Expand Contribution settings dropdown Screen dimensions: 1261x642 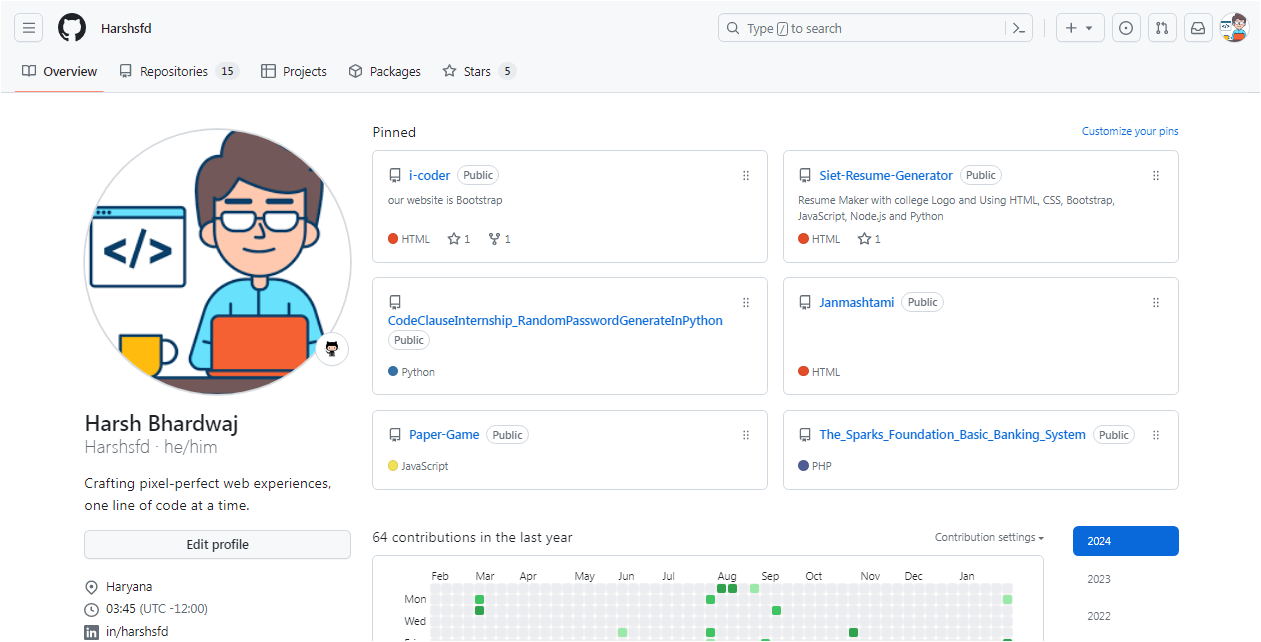click(x=989, y=537)
